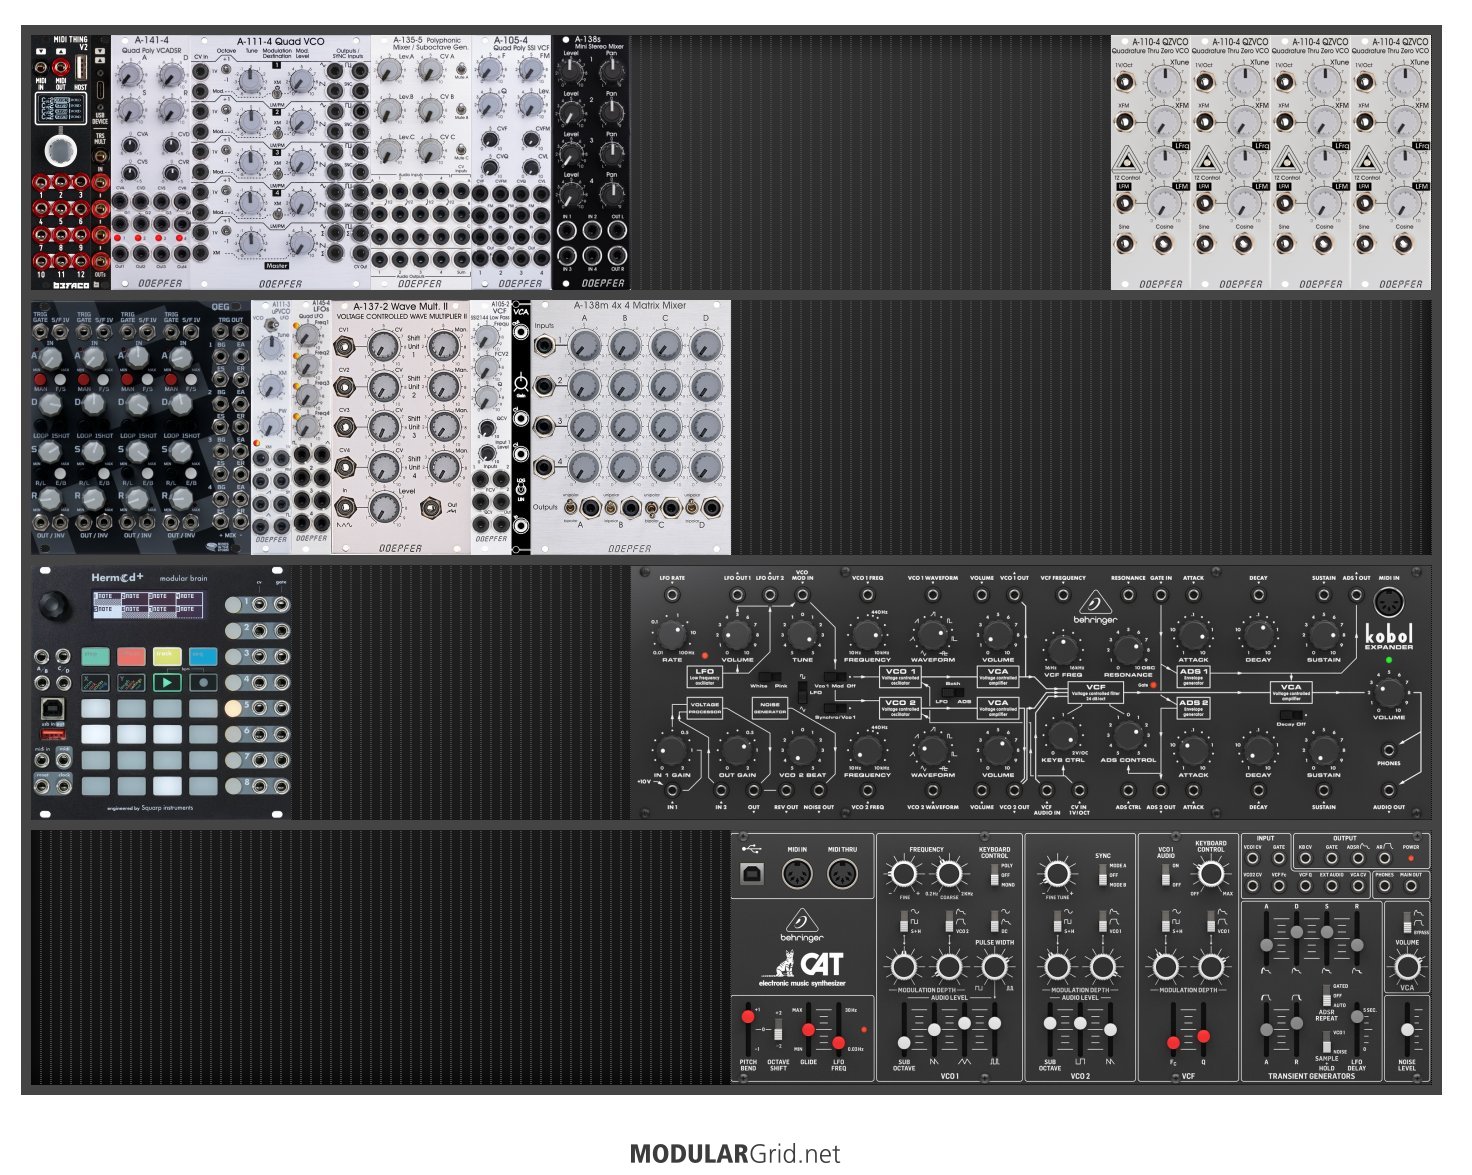1472x1175 pixels.
Task: Click the Kobol Resonance knob
Action: pyautogui.click(x=1128, y=649)
